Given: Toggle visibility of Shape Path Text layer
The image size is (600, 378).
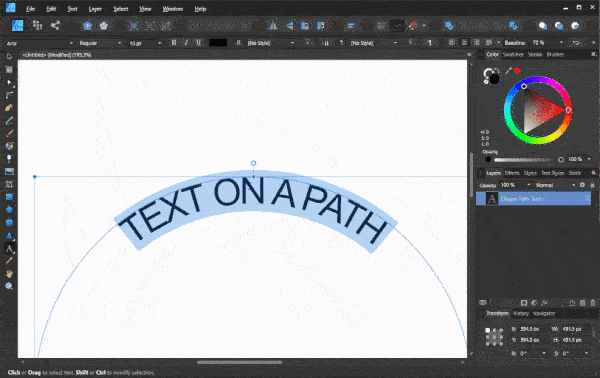Looking at the screenshot, I should [587, 199].
